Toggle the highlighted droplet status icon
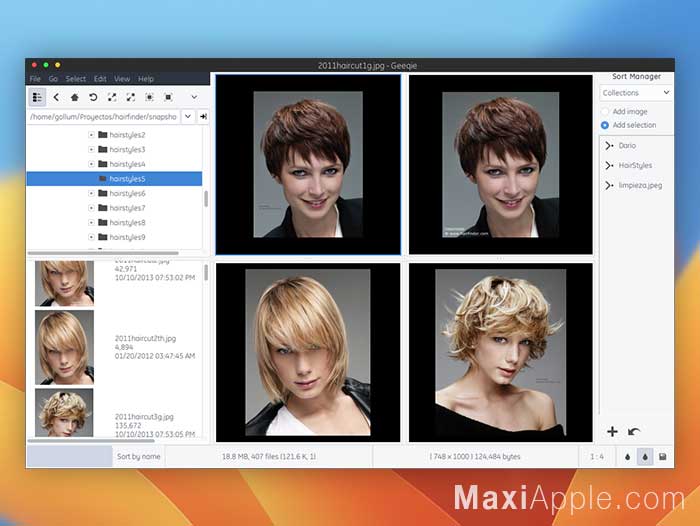The height and width of the screenshot is (526, 700). (x=645, y=456)
